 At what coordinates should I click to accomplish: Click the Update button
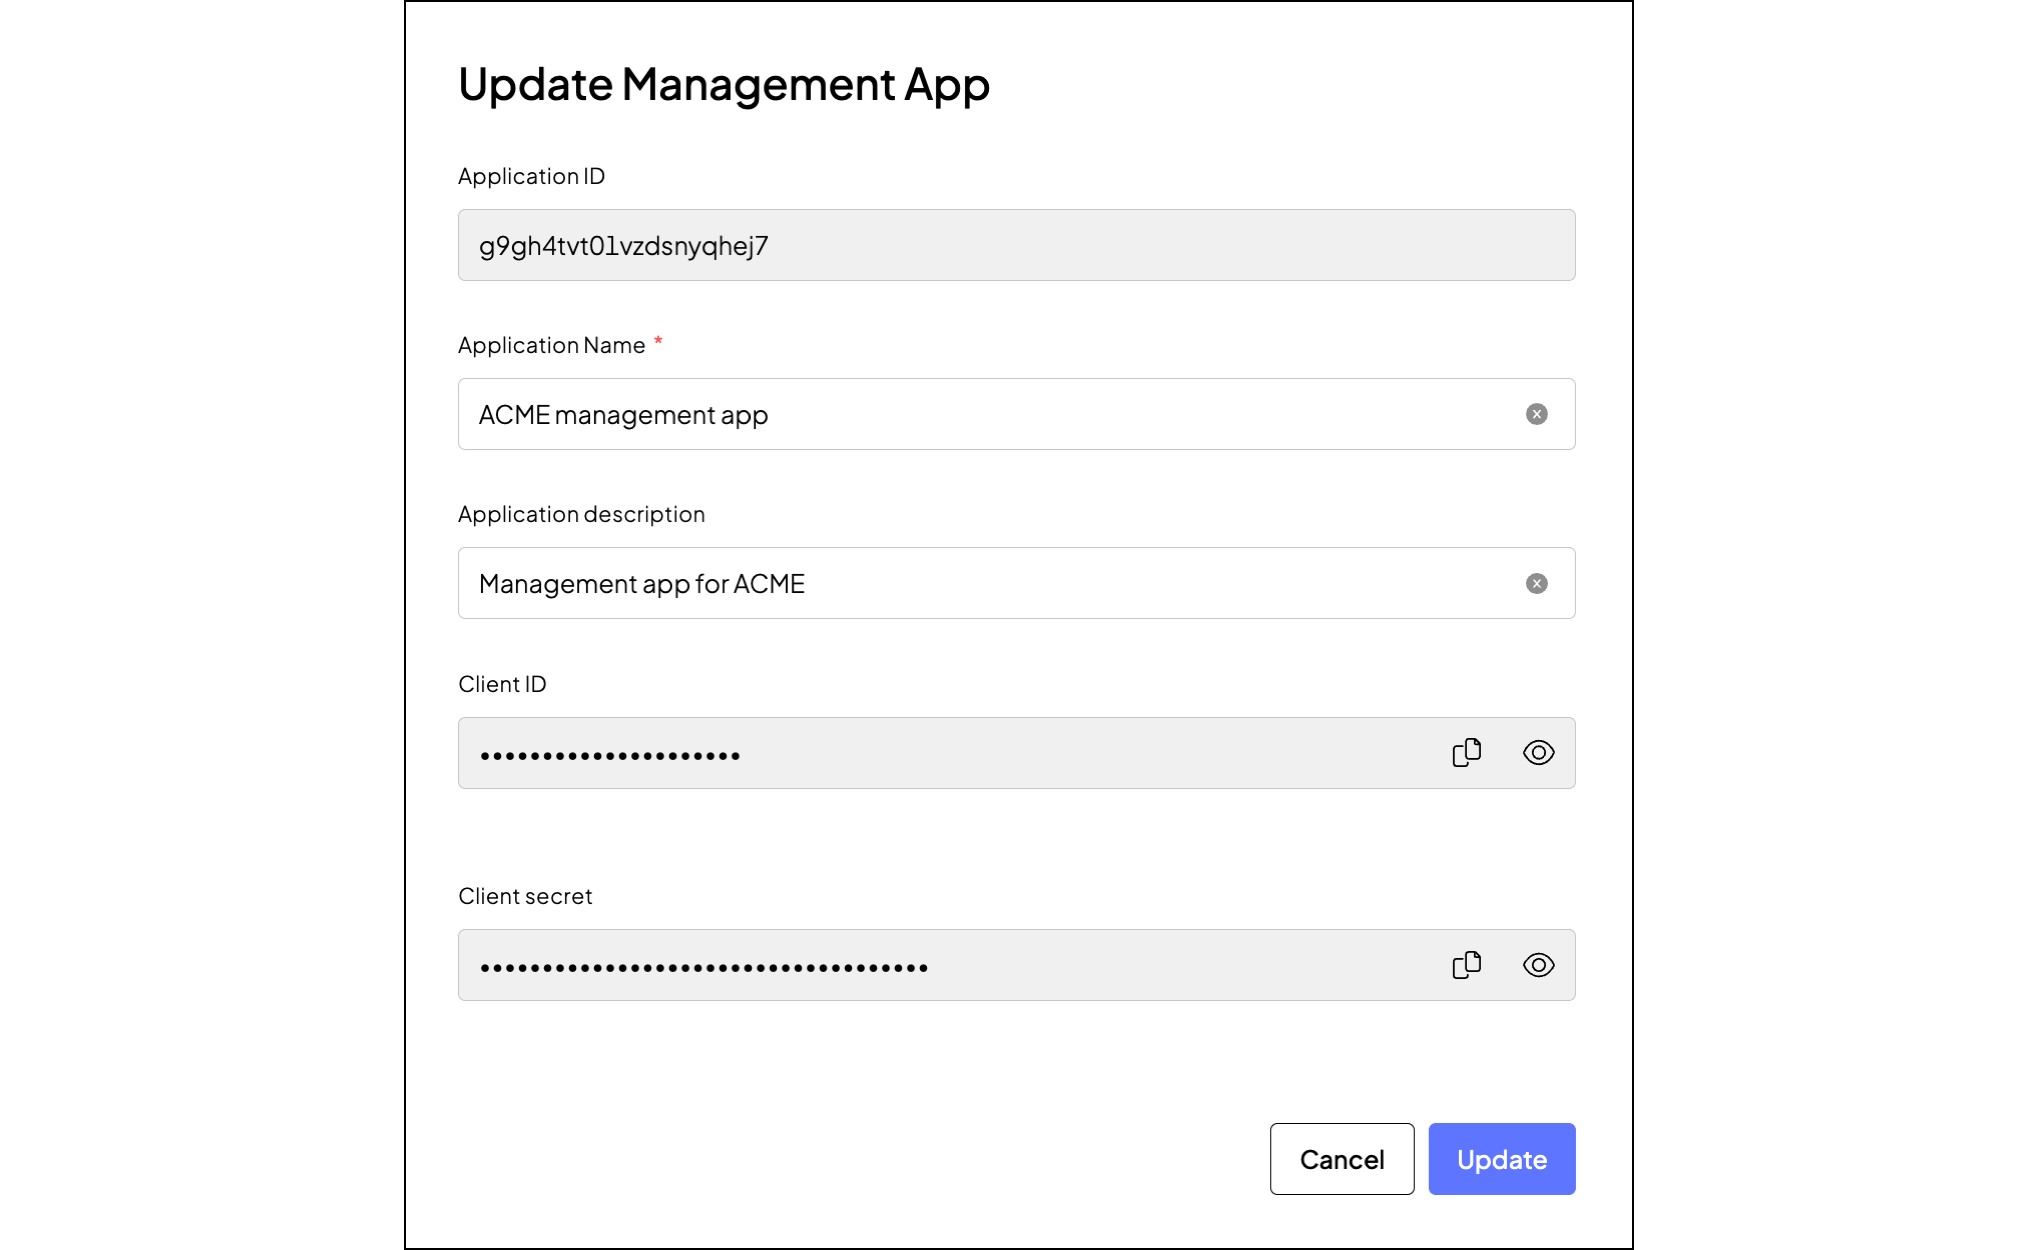(x=1501, y=1159)
